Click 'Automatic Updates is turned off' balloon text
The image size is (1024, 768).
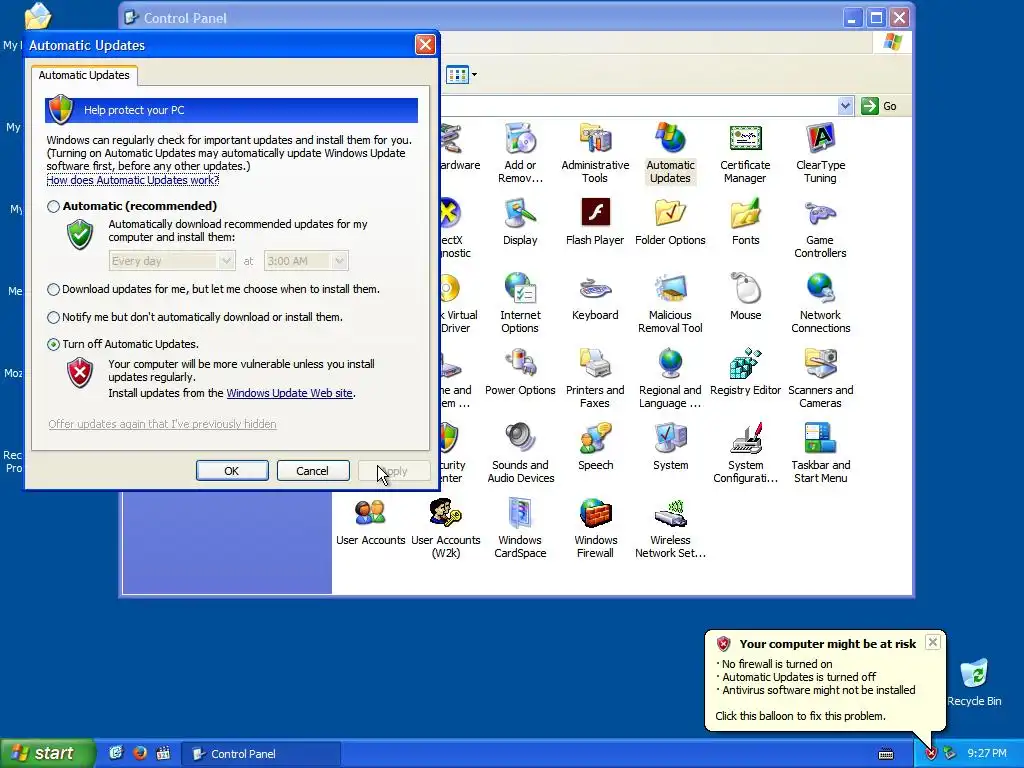coord(799,677)
